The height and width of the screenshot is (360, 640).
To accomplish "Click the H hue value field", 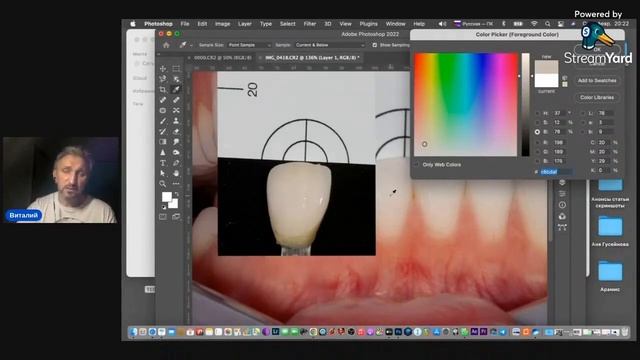I will (559, 113).
